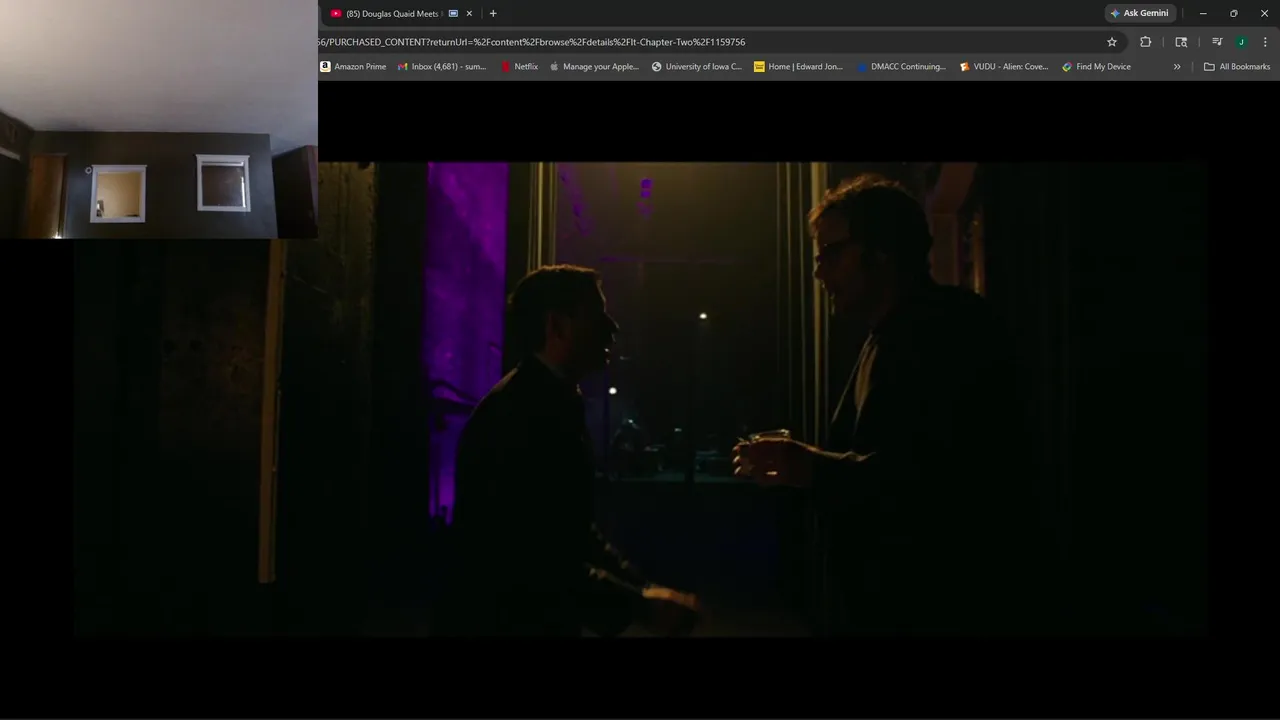Click the webcam overlay preview
The width and height of the screenshot is (1280, 720).
(159, 119)
